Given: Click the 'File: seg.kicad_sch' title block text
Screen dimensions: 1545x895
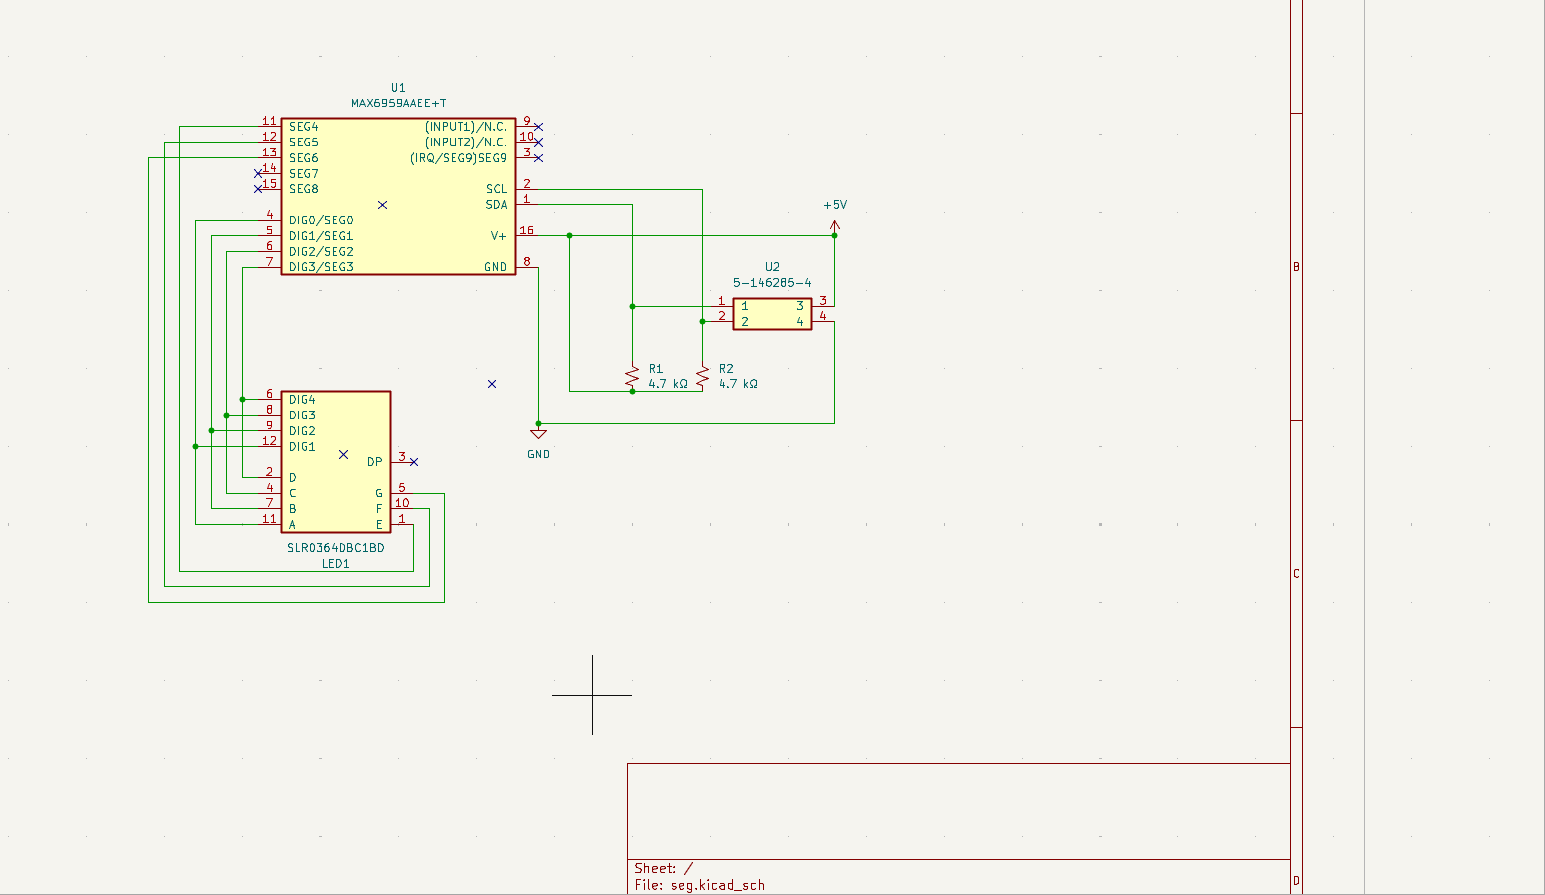Looking at the screenshot, I should (x=699, y=885).
